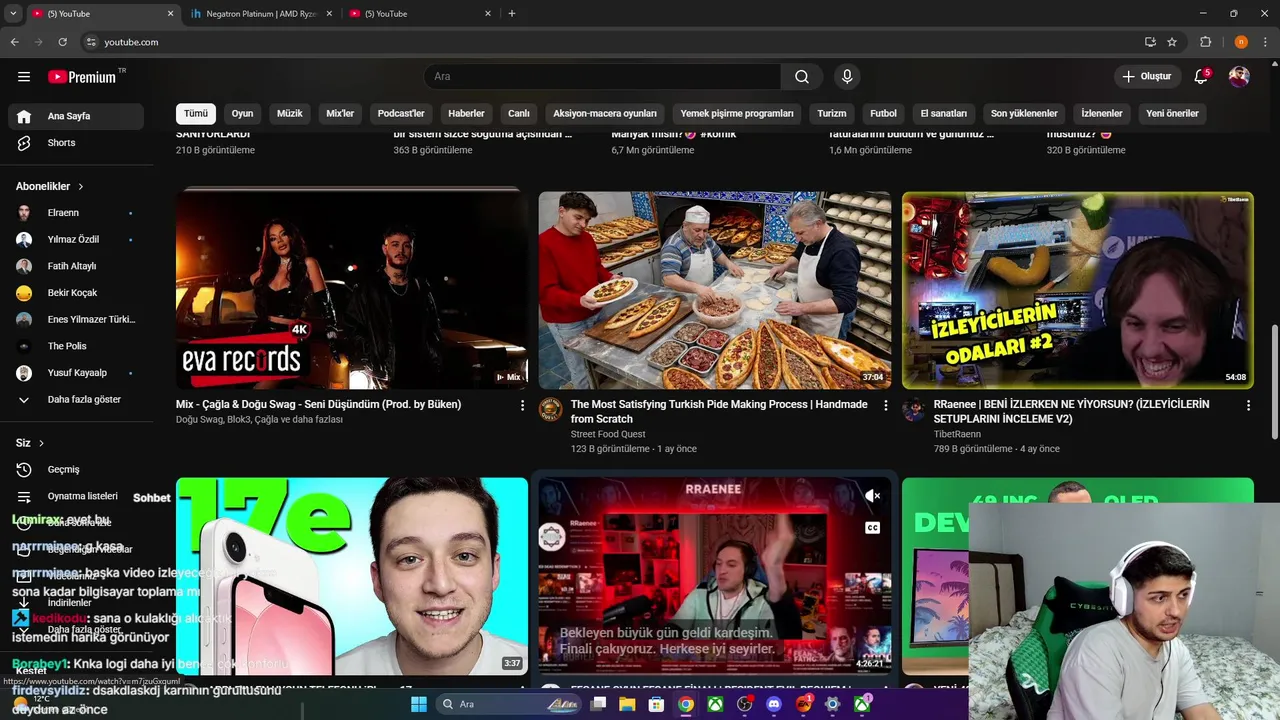The width and height of the screenshot is (1280, 720).
Task: Select the Yemek pişirme programları chip
Action: click(x=737, y=114)
